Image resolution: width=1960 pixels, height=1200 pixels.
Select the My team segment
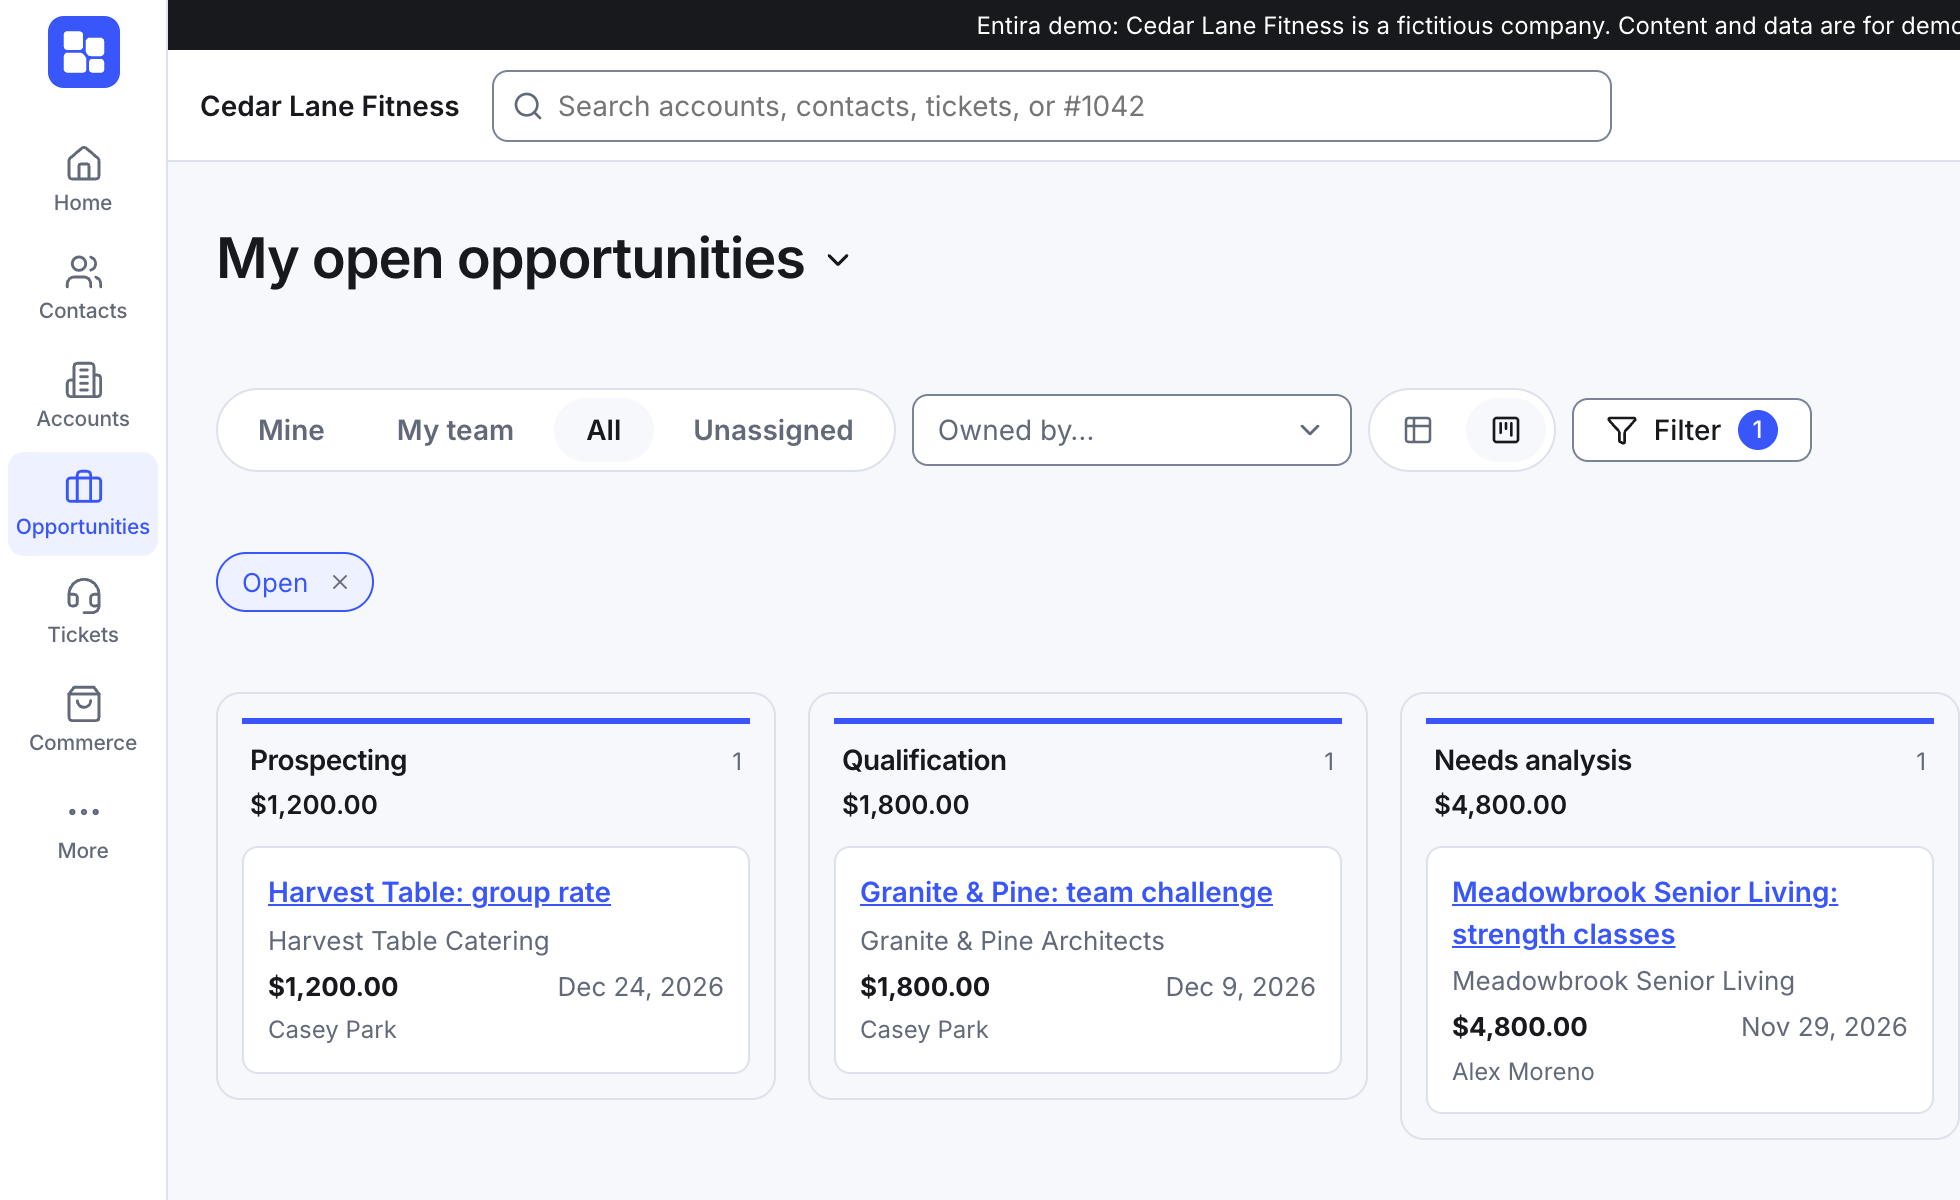[x=455, y=430]
